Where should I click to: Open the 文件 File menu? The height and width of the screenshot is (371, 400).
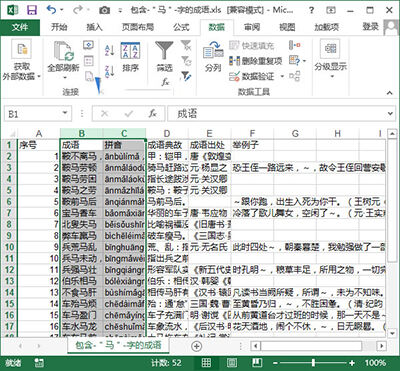(20, 27)
